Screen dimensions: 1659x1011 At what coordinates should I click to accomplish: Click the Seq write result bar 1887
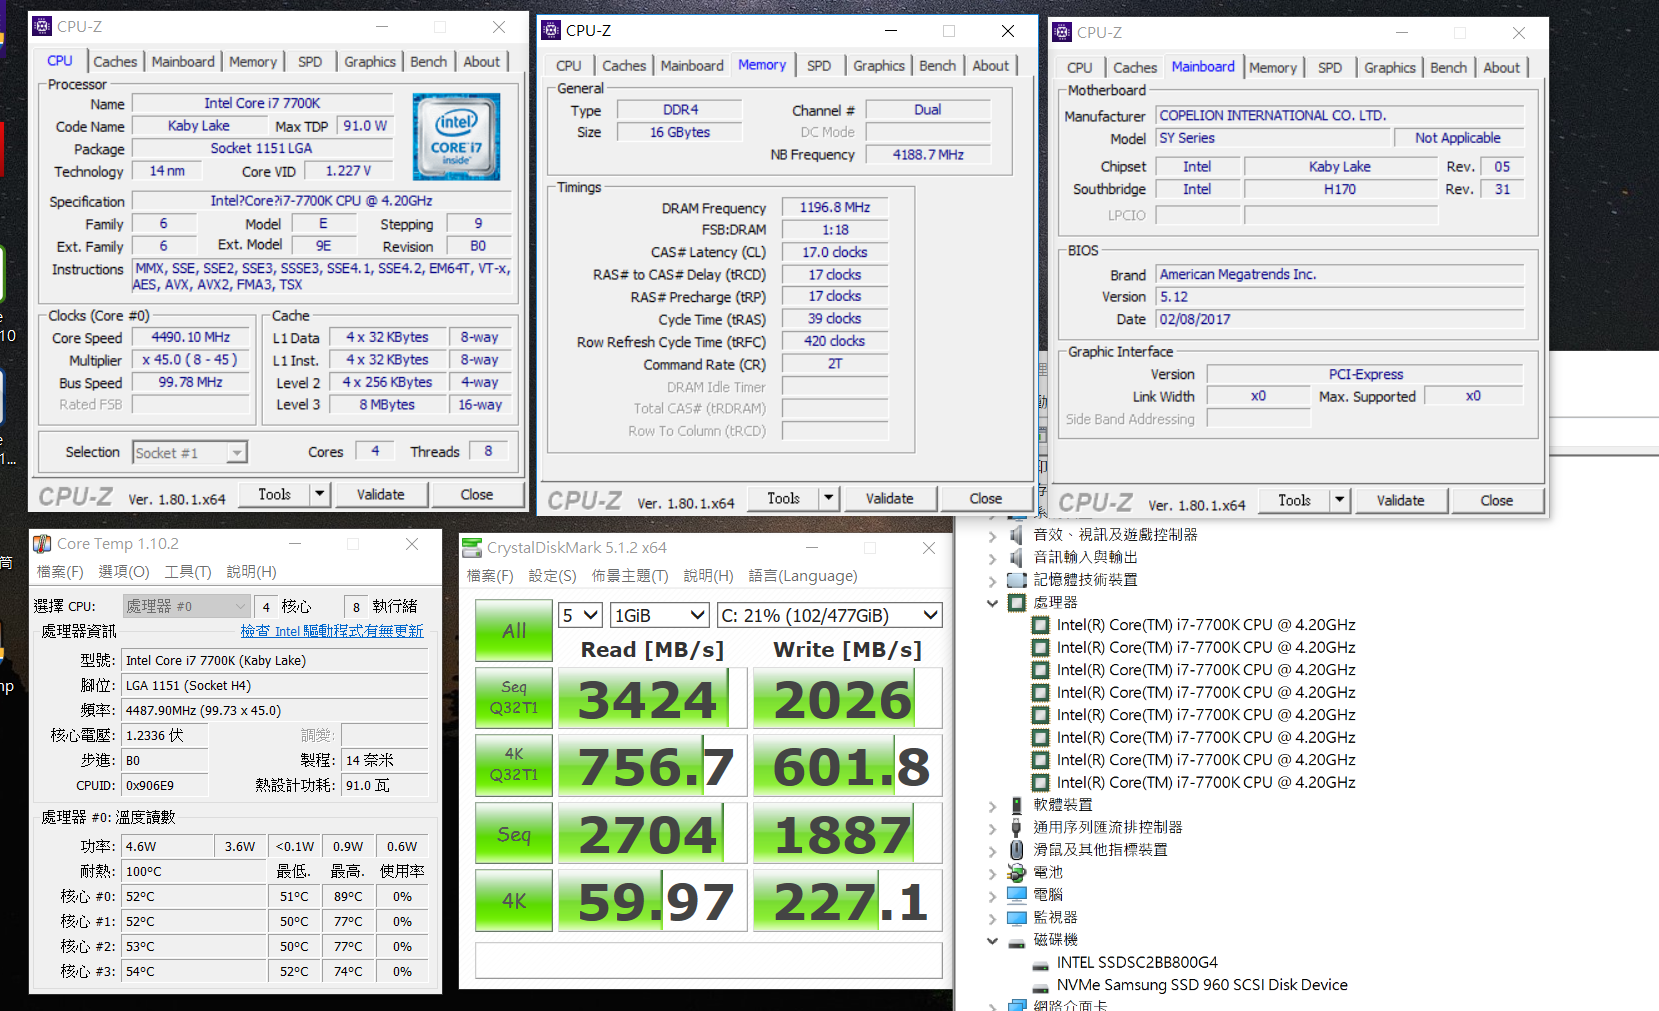848,834
